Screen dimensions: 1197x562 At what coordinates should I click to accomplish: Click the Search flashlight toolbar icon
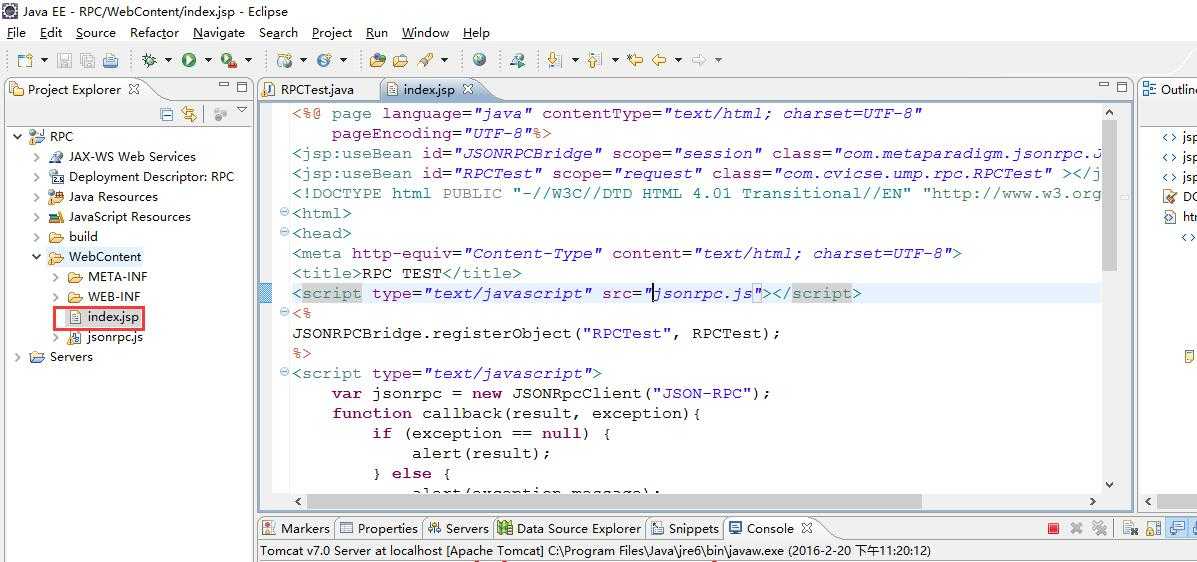pos(425,60)
